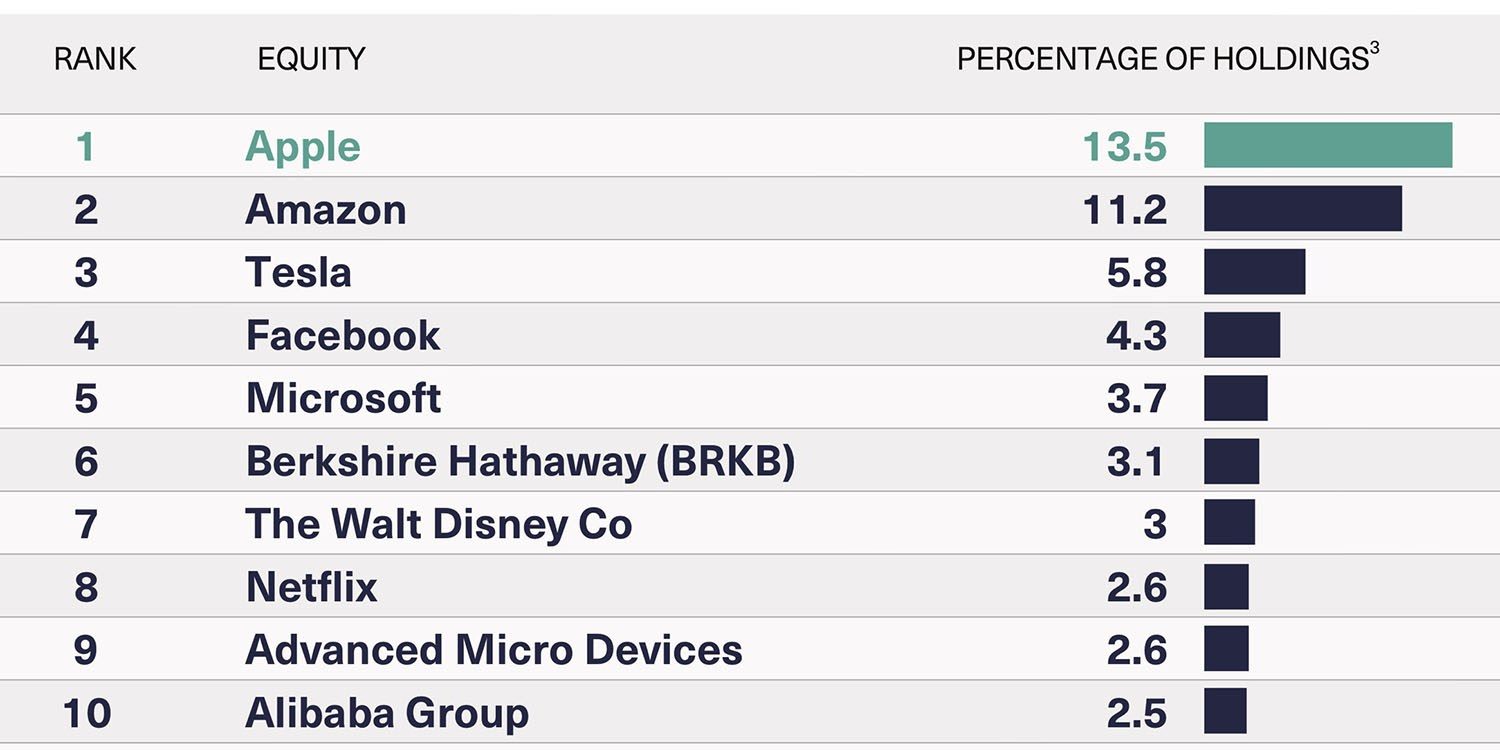This screenshot has height=750, width=1500.
Task: Click the dark Amazon holdings bar
Action: [x=1302, y=209]
